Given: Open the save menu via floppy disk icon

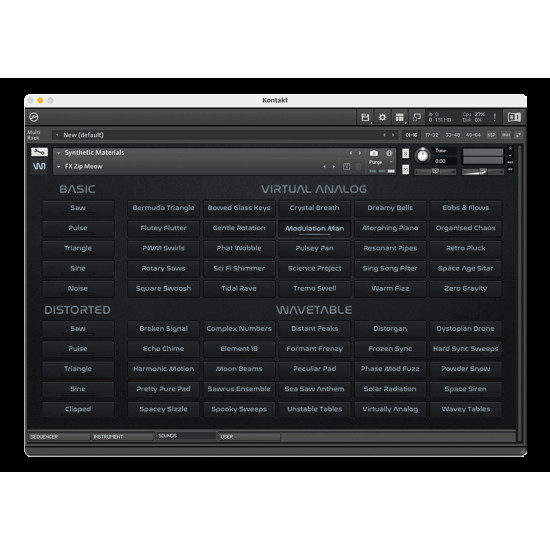Looking at the screenshot, I should click(x=365, y=117).
